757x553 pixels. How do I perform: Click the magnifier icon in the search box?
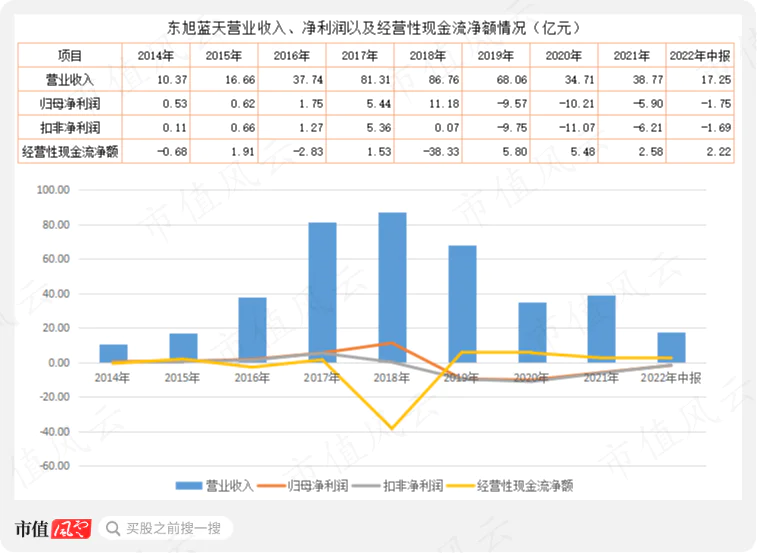[x=111, y=528]
